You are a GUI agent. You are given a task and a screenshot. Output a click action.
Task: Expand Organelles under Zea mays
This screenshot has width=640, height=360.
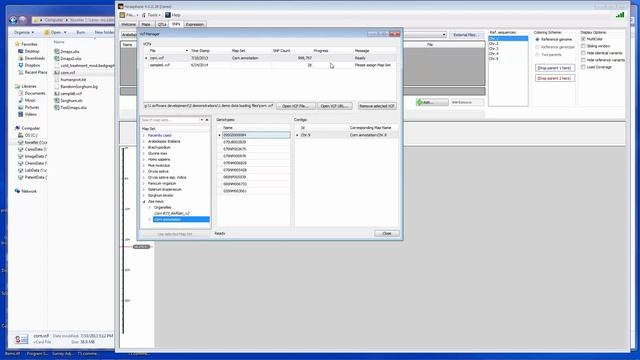[149, 208]
